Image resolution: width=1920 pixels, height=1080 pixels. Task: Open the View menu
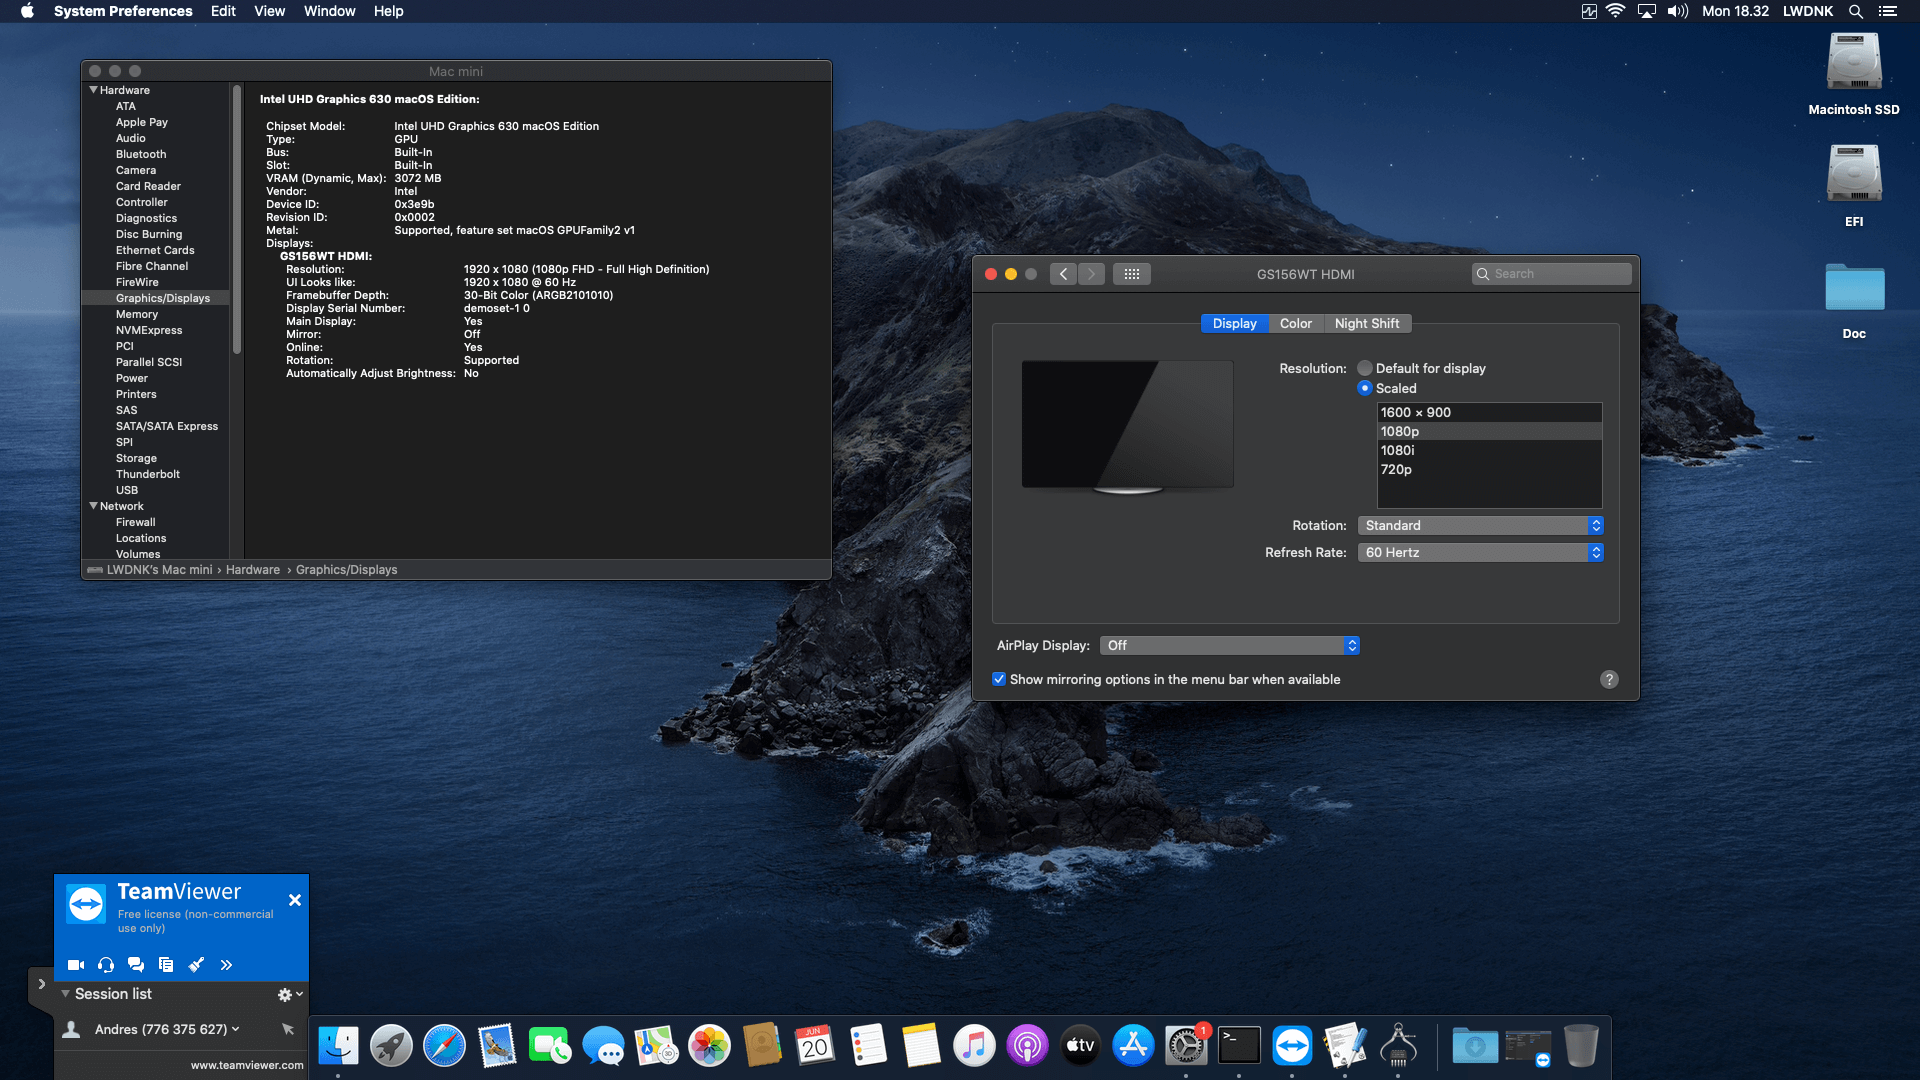coord(269,11)
